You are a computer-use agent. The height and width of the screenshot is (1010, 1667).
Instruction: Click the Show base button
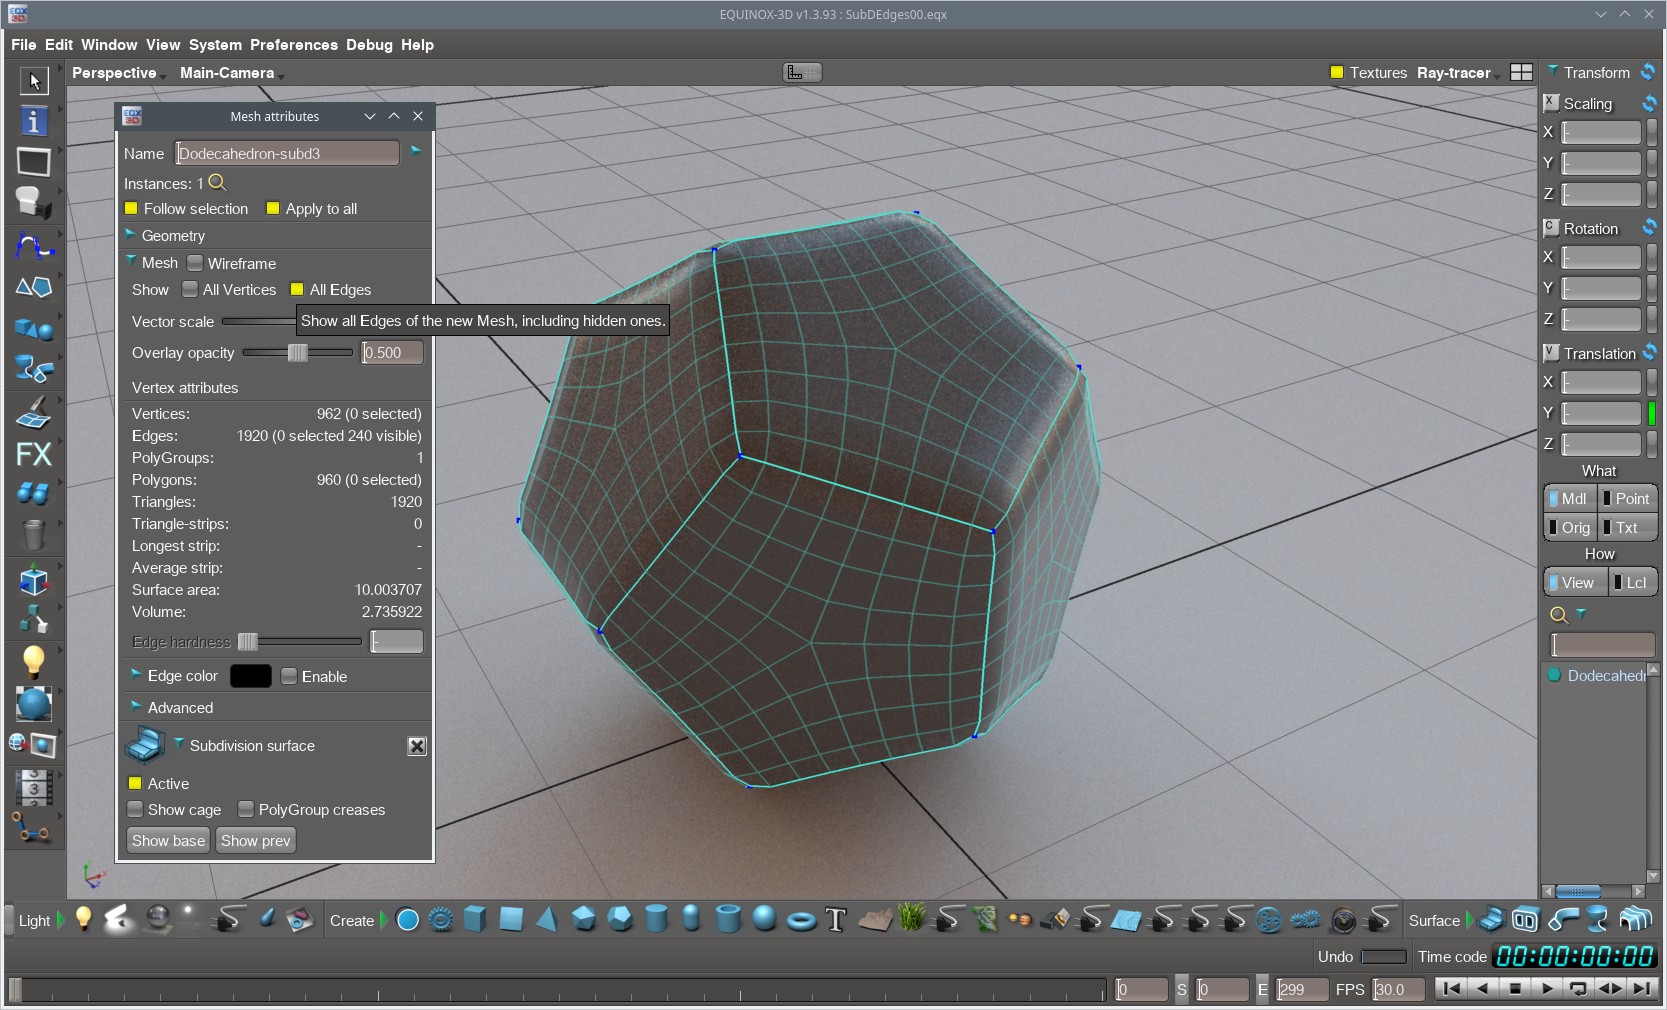(168, 841)
